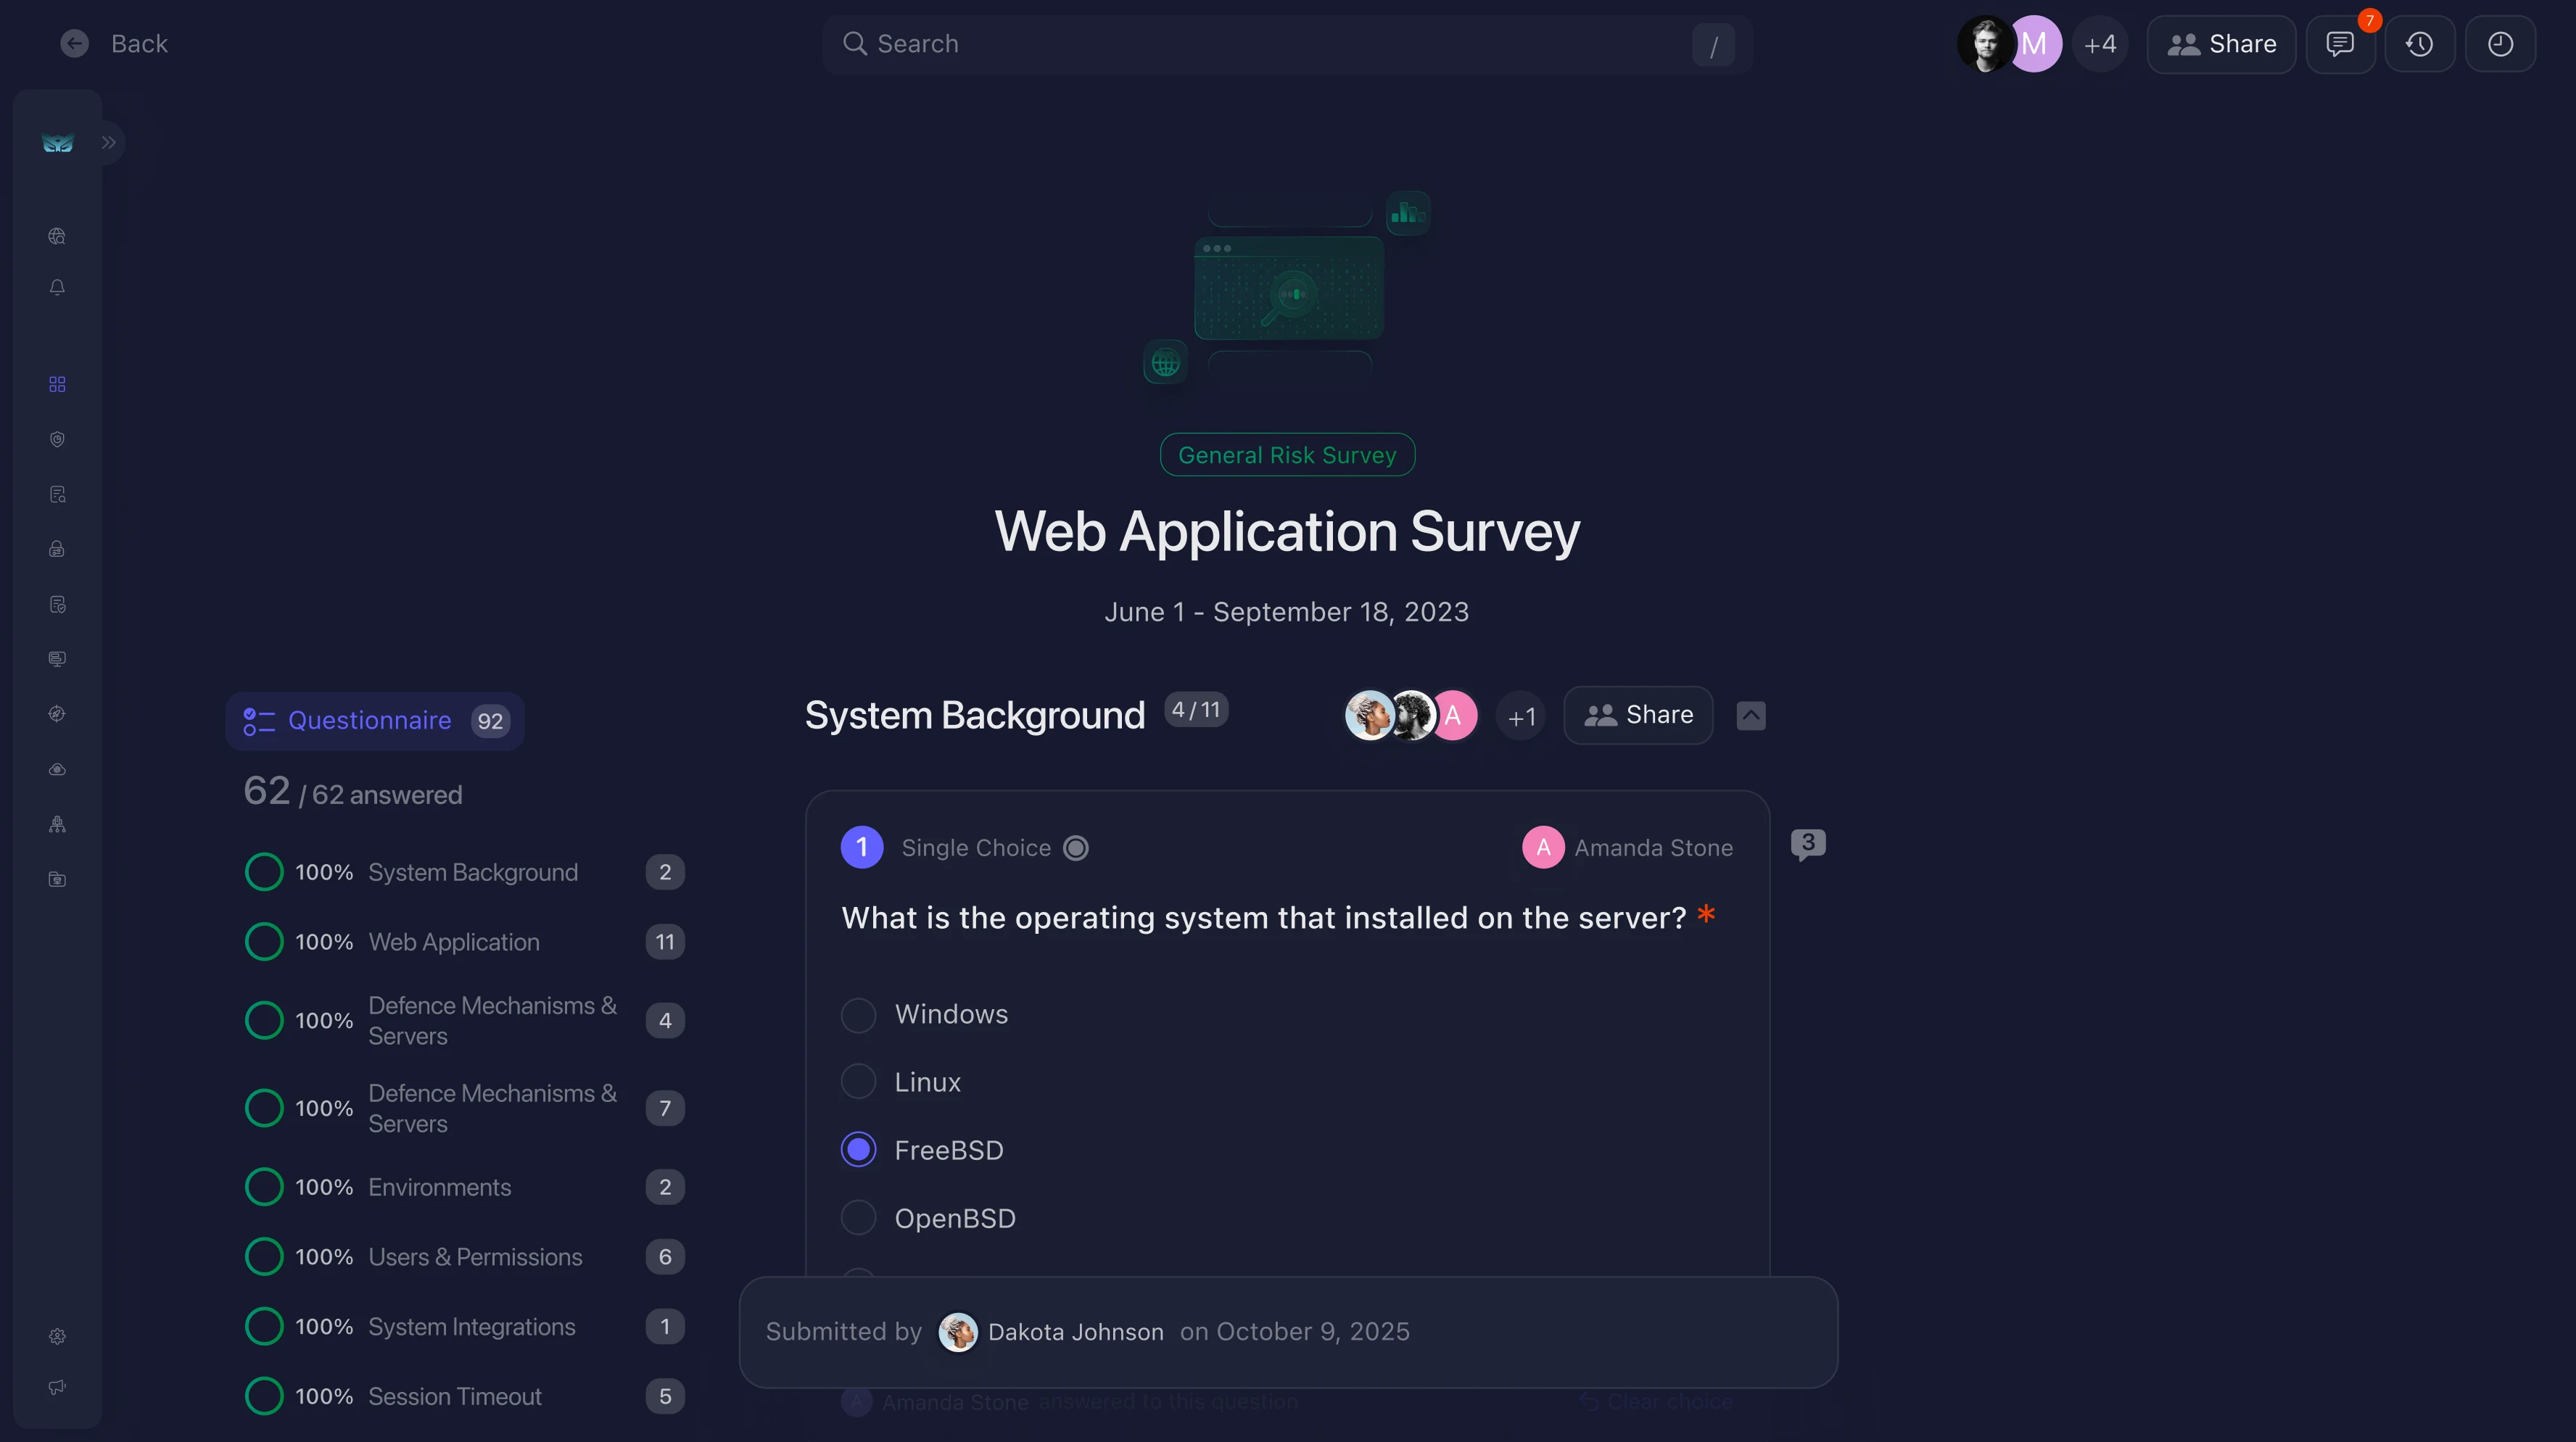Open settings gear in sidebar
Image resolution: width=2576 pixels, height=1442 pixels.
tap(57, 1336)
